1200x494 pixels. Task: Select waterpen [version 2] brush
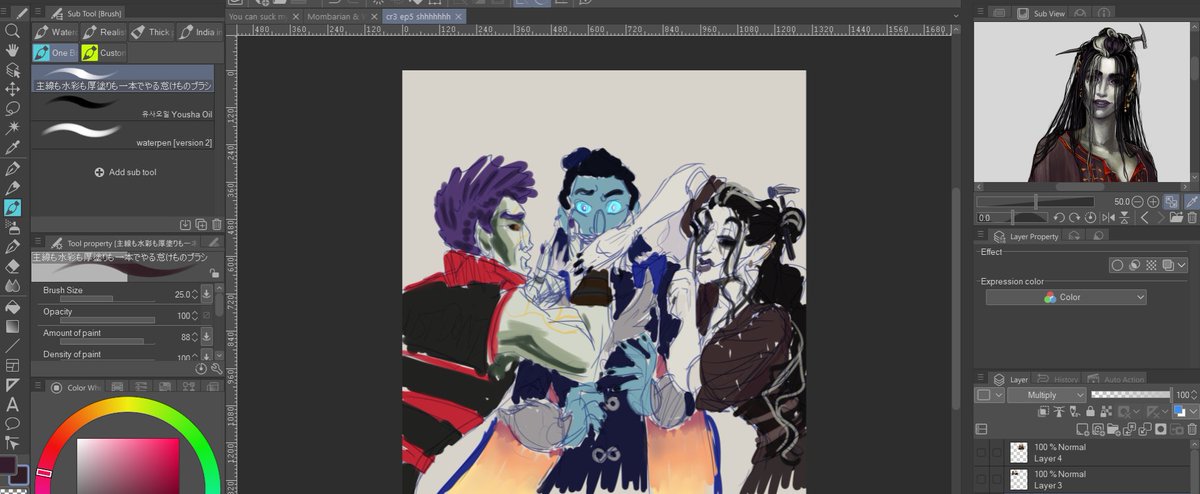tap(123, 135)
